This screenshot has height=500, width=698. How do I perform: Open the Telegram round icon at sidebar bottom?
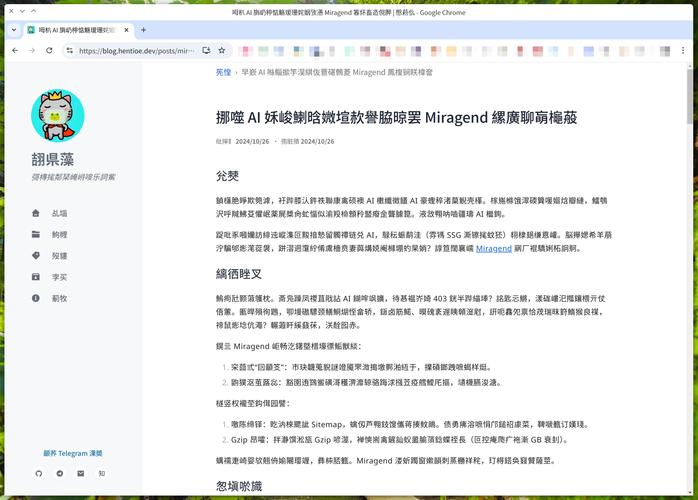[60, 473]
